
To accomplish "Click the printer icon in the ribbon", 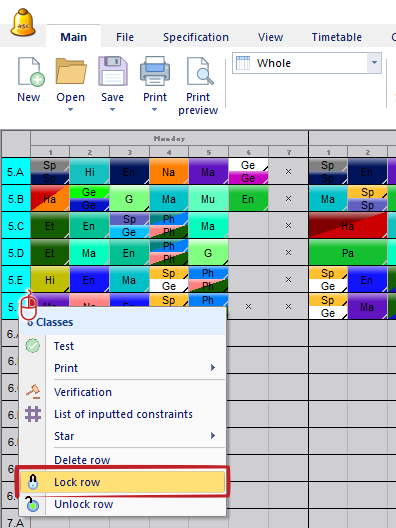I will [x=155, y=71].
